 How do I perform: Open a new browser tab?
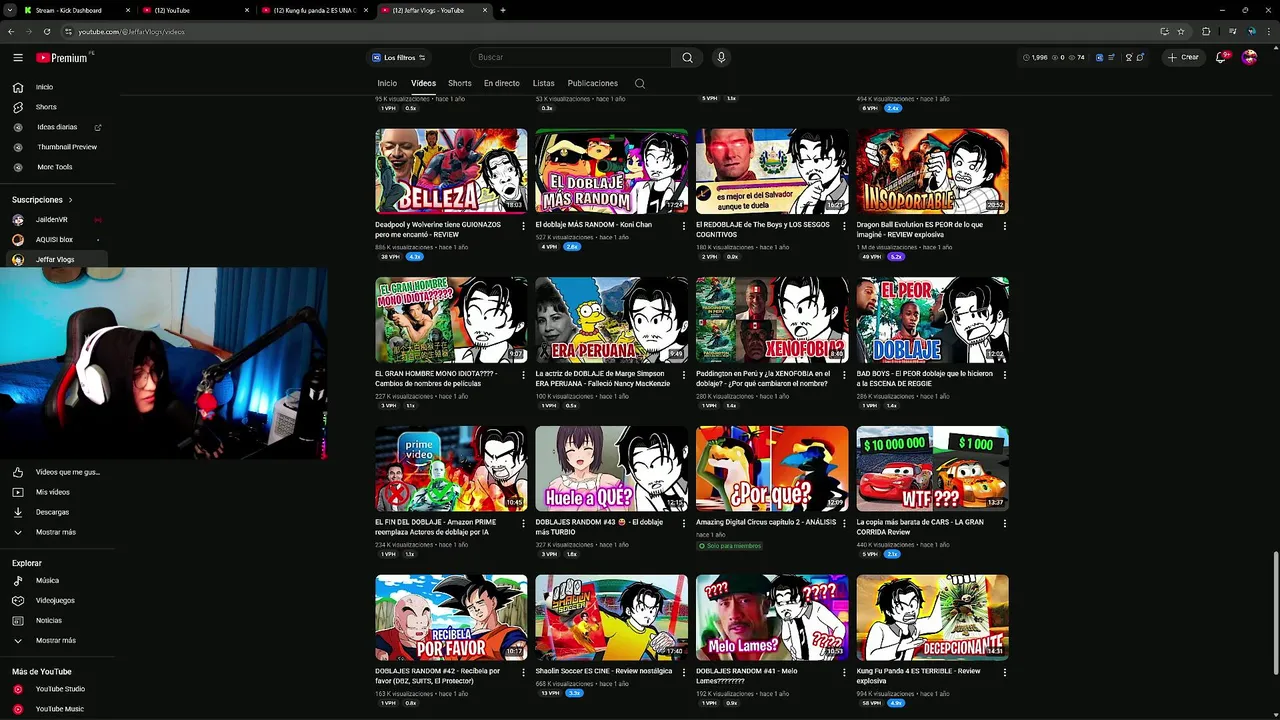[x=503, y=10]
